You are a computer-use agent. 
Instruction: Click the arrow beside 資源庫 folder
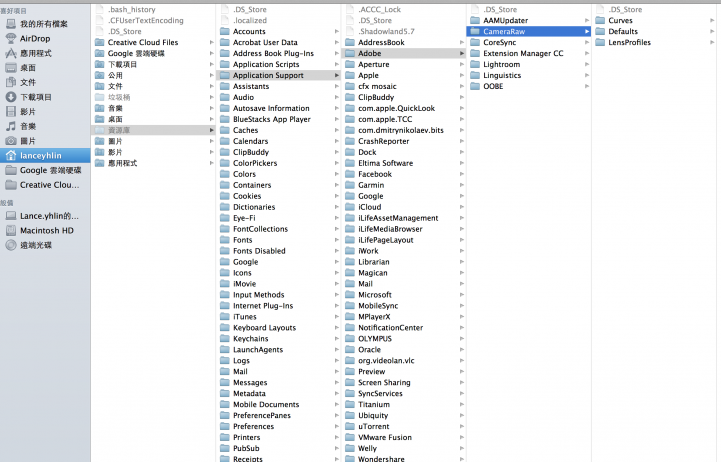click(x=212, y=130)
